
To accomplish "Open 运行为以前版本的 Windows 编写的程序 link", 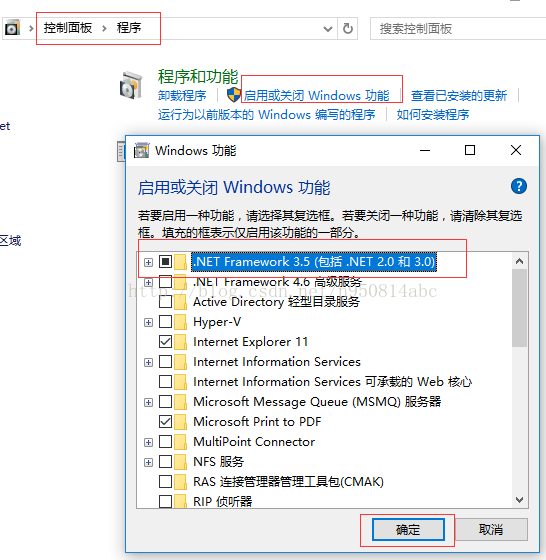I will [266, 115].
